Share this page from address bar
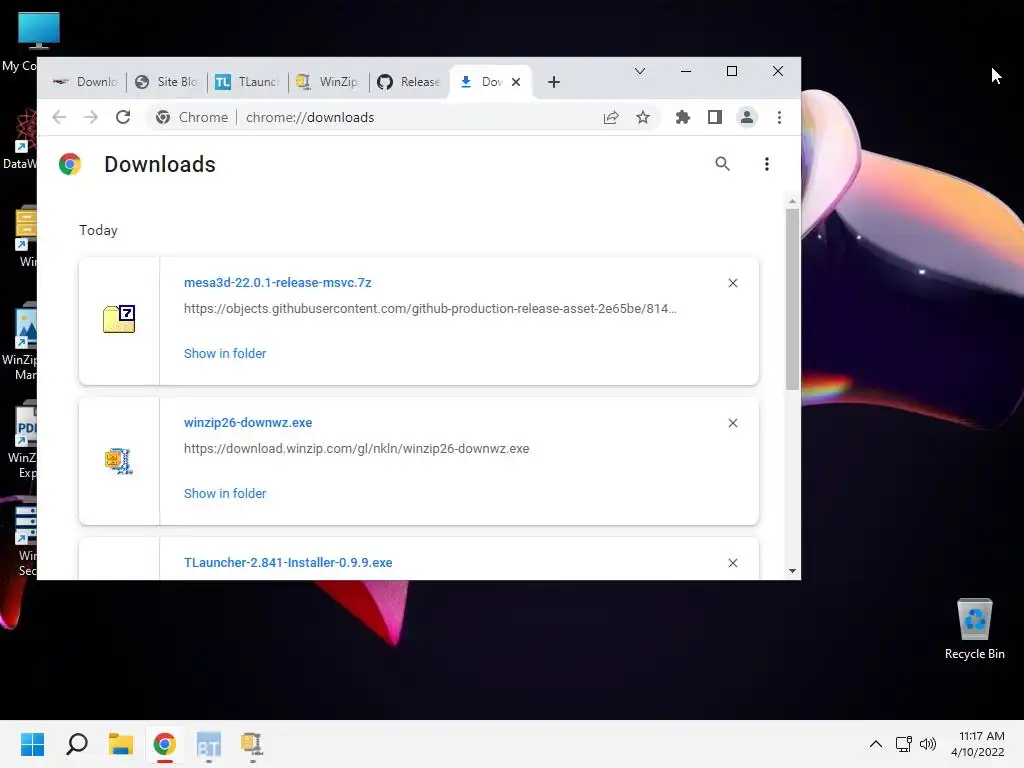Viewport: 1024px width, 768px height. 611,118
